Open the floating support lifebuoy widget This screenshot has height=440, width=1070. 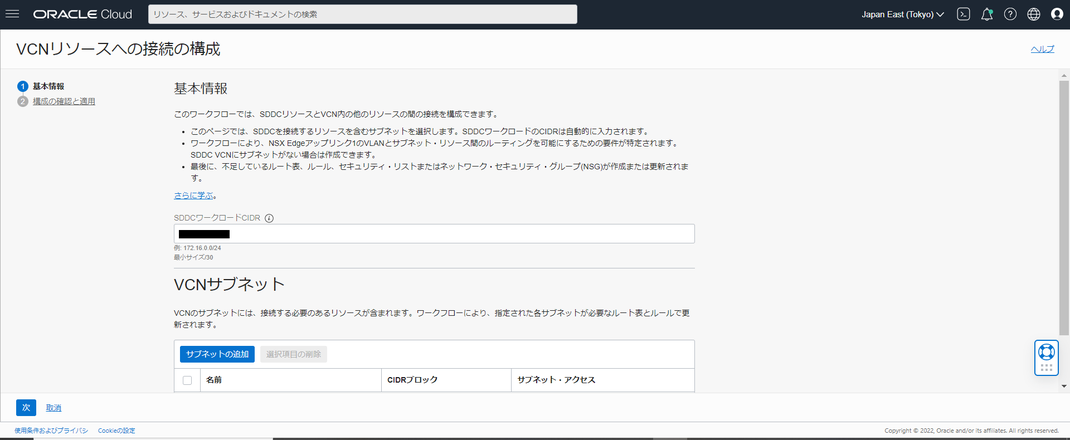tap(1045, 357)
